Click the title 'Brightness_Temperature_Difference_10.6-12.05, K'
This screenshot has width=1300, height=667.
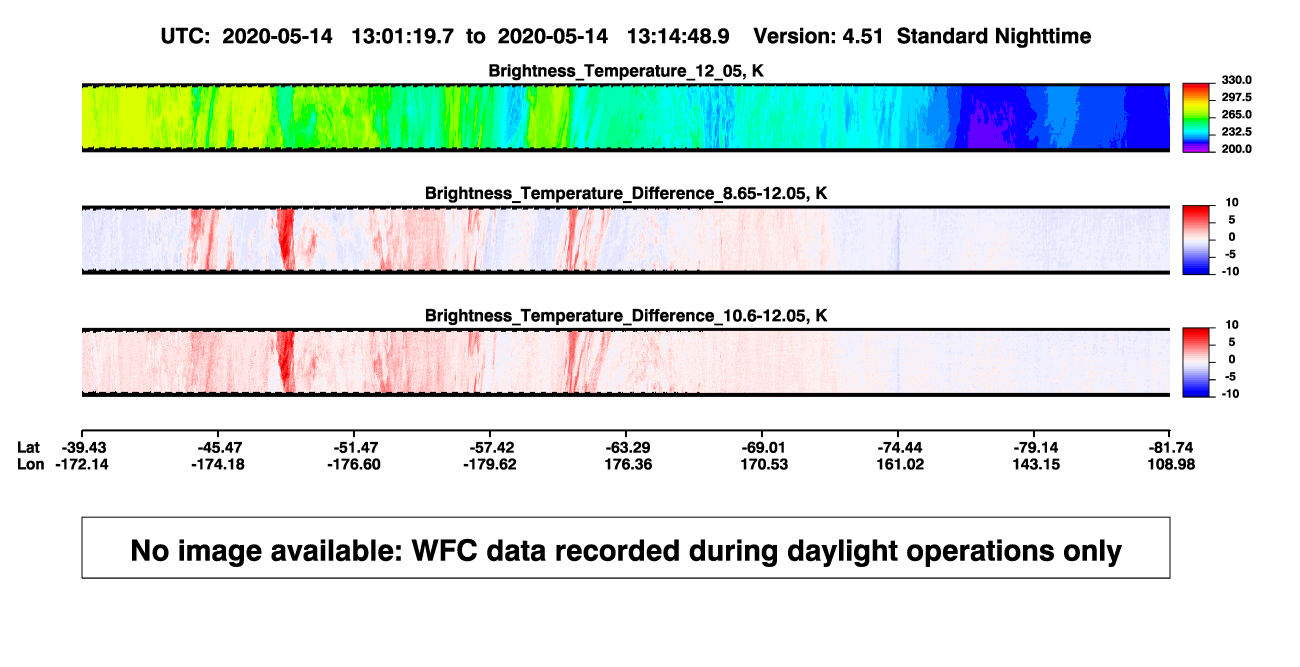coord(625,316)
